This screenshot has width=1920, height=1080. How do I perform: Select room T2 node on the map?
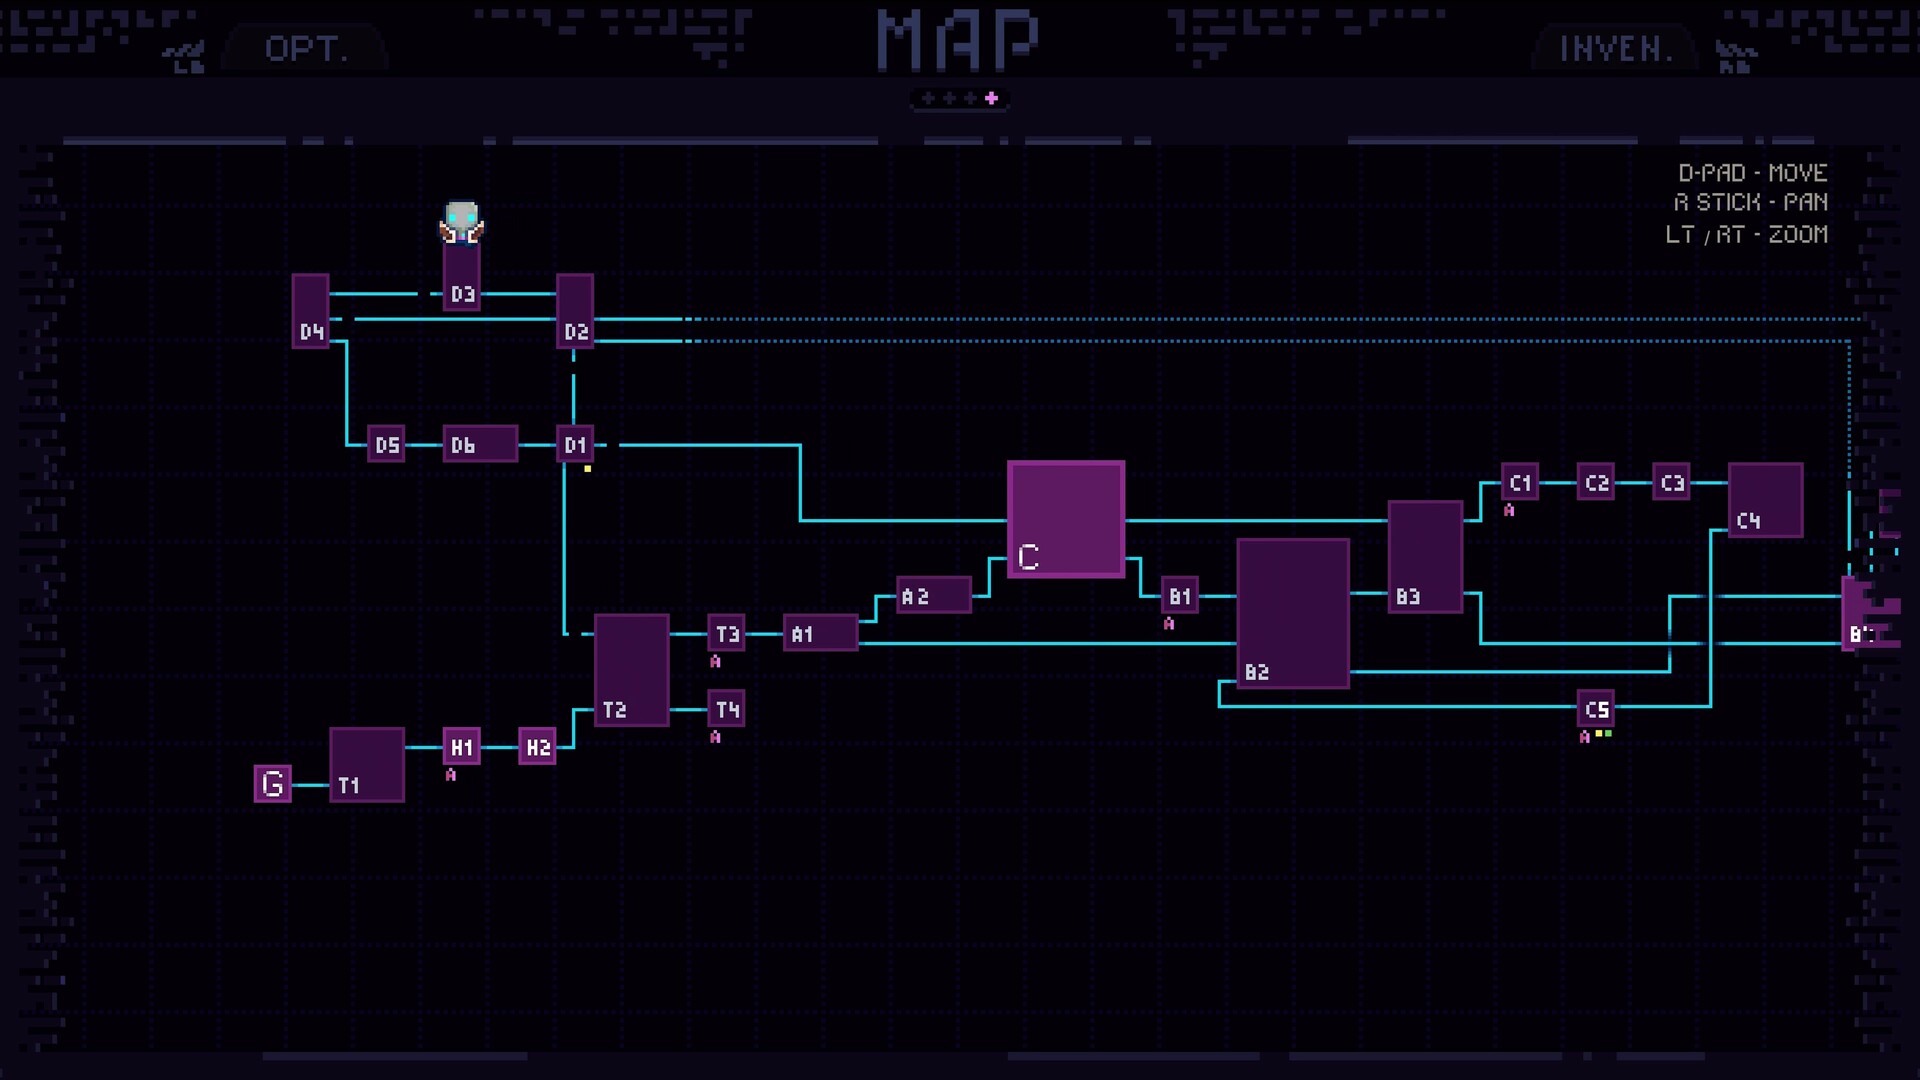click(633, 668)
